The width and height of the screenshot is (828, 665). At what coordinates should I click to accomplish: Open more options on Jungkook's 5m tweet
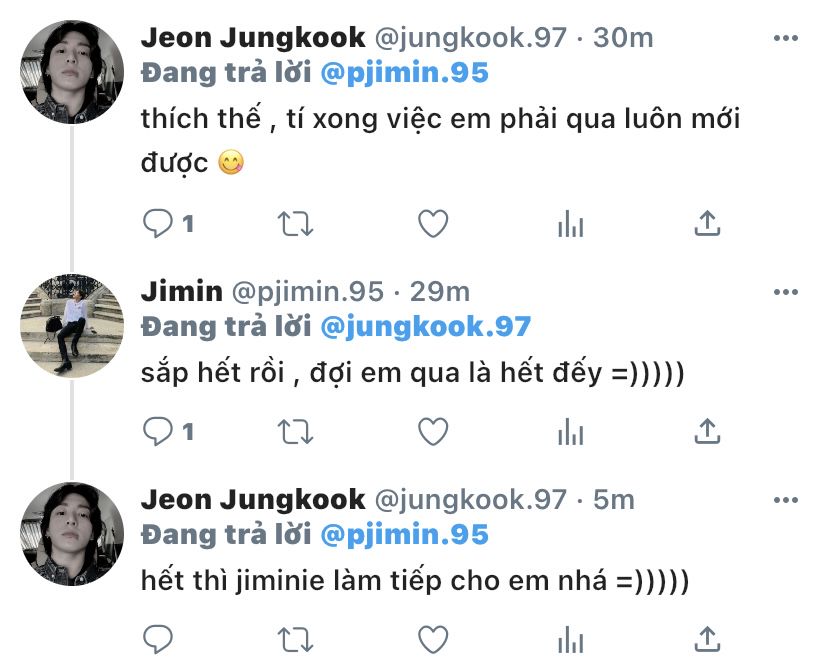[x=786, y=498]
